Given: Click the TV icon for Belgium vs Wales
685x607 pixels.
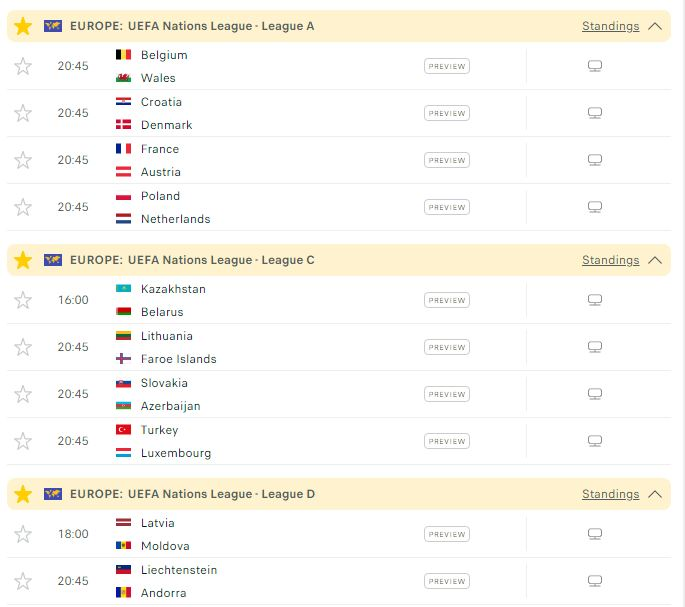Looking at the screenshot, I should (x=595, y=66).
